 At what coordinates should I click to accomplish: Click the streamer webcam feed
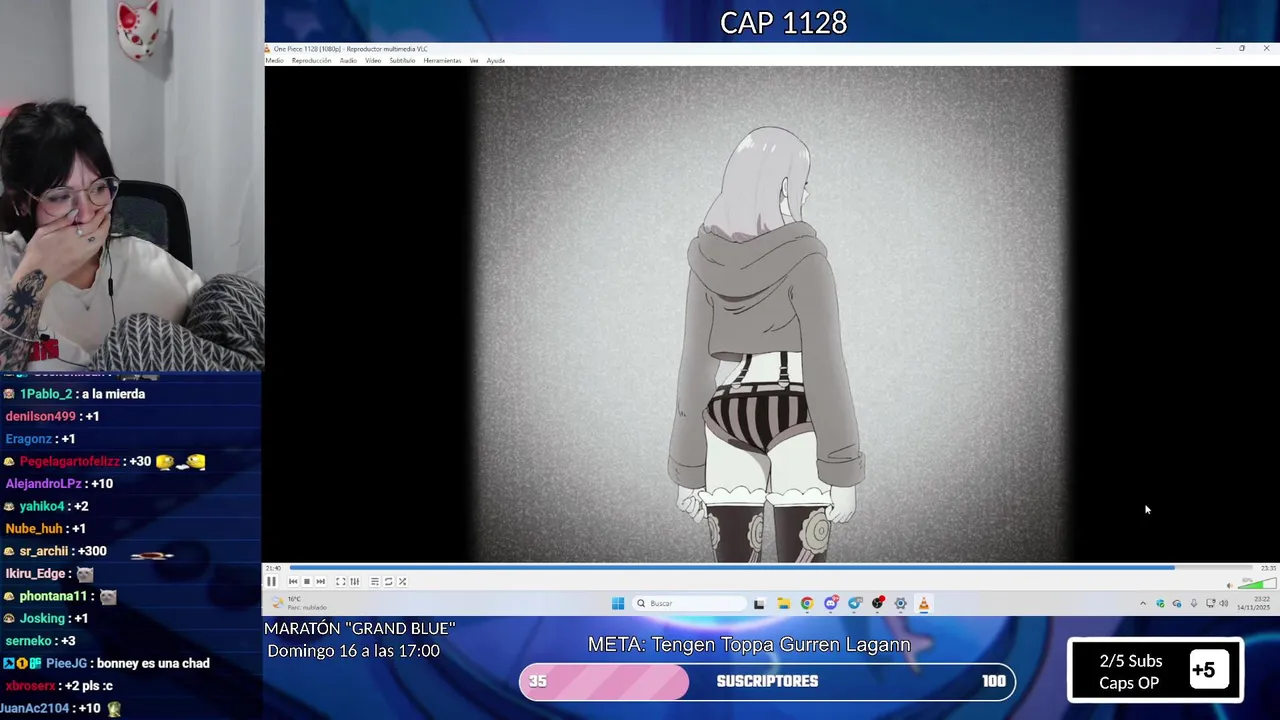pos(132,185)
